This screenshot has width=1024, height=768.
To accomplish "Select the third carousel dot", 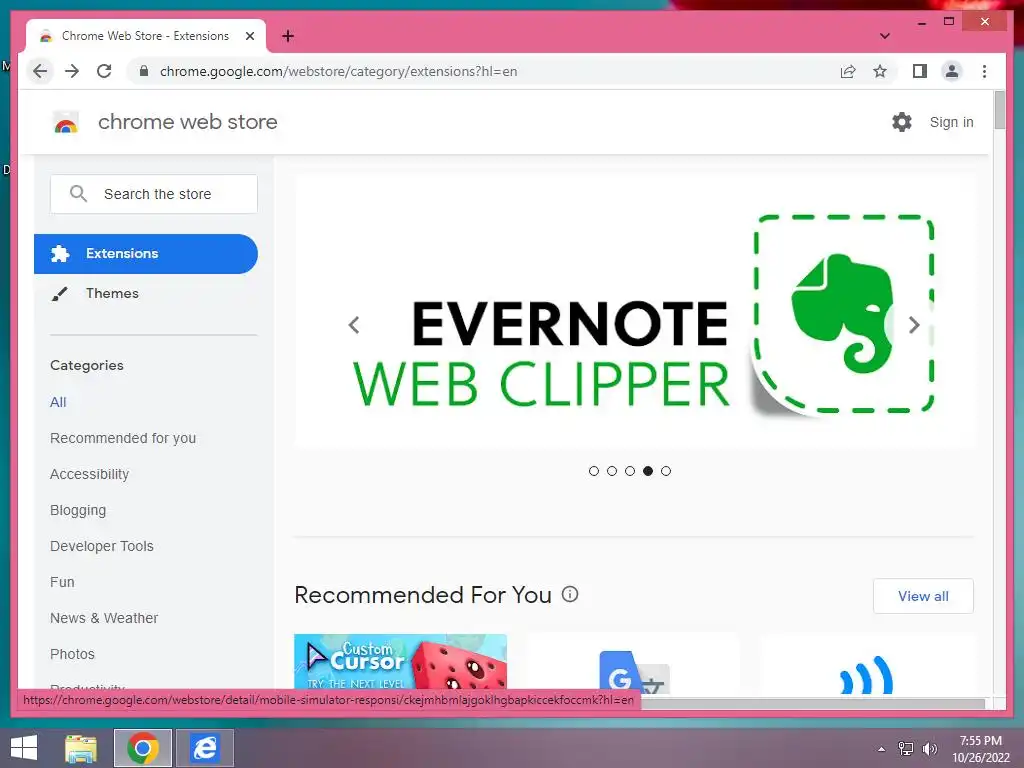I will click(630, 471).
